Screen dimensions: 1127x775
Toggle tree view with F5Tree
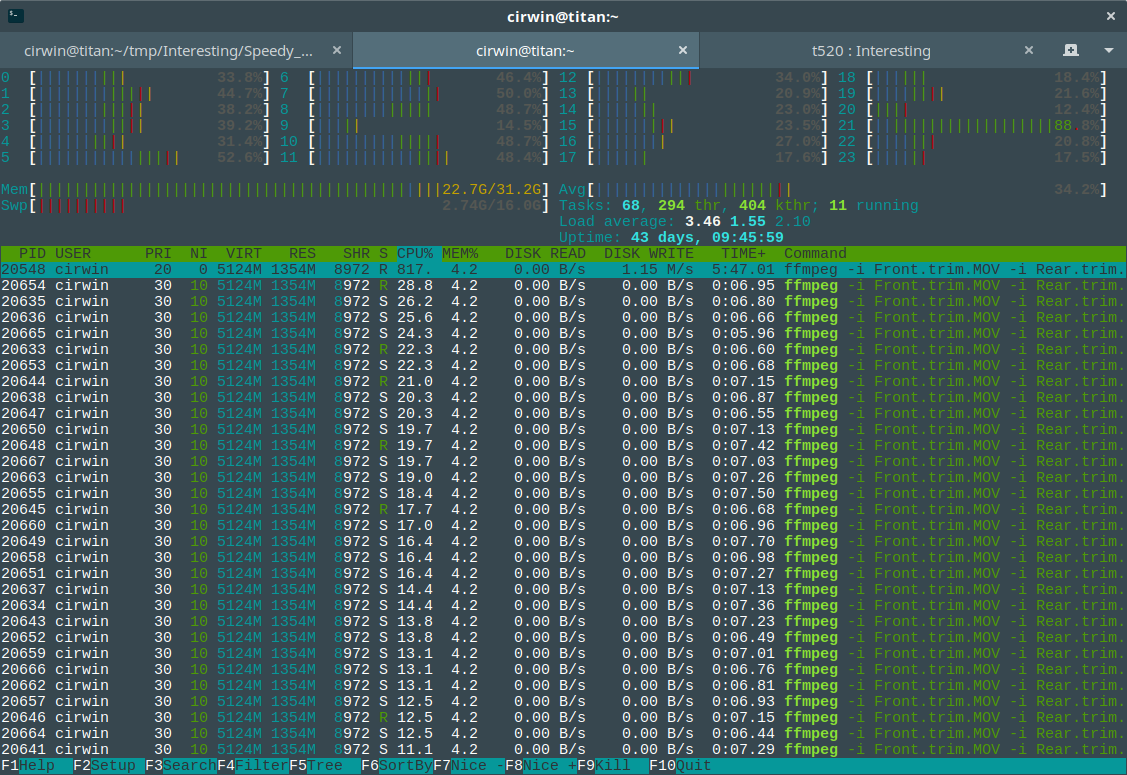tap(315, 763)
